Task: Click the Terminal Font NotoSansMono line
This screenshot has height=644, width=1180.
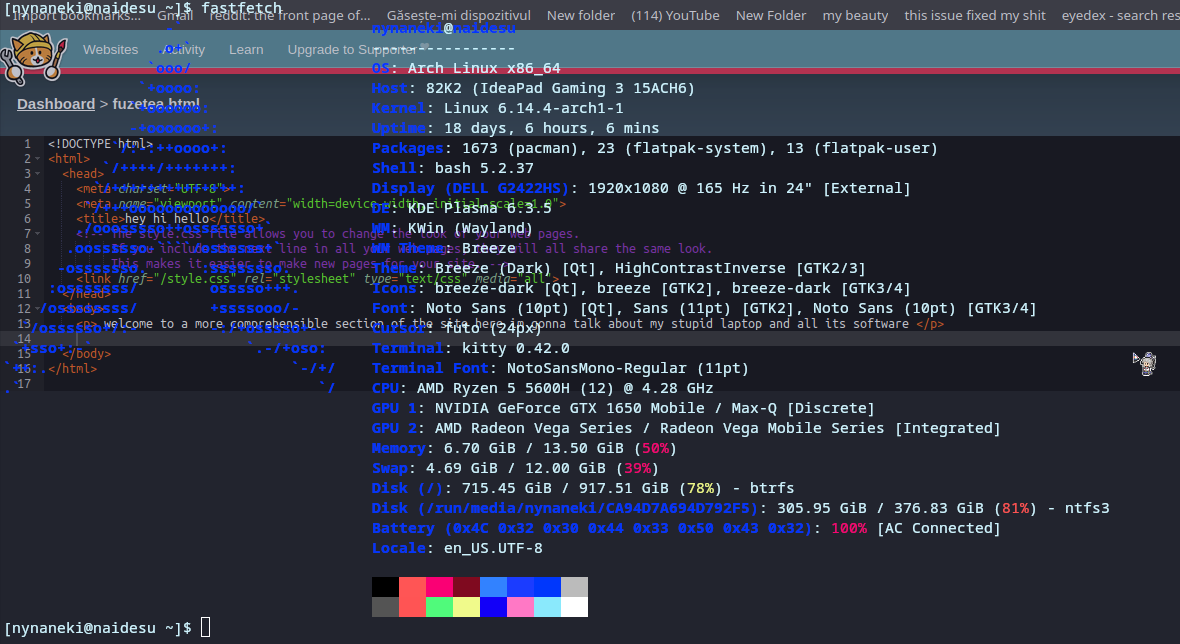Action: pos(561,368)
